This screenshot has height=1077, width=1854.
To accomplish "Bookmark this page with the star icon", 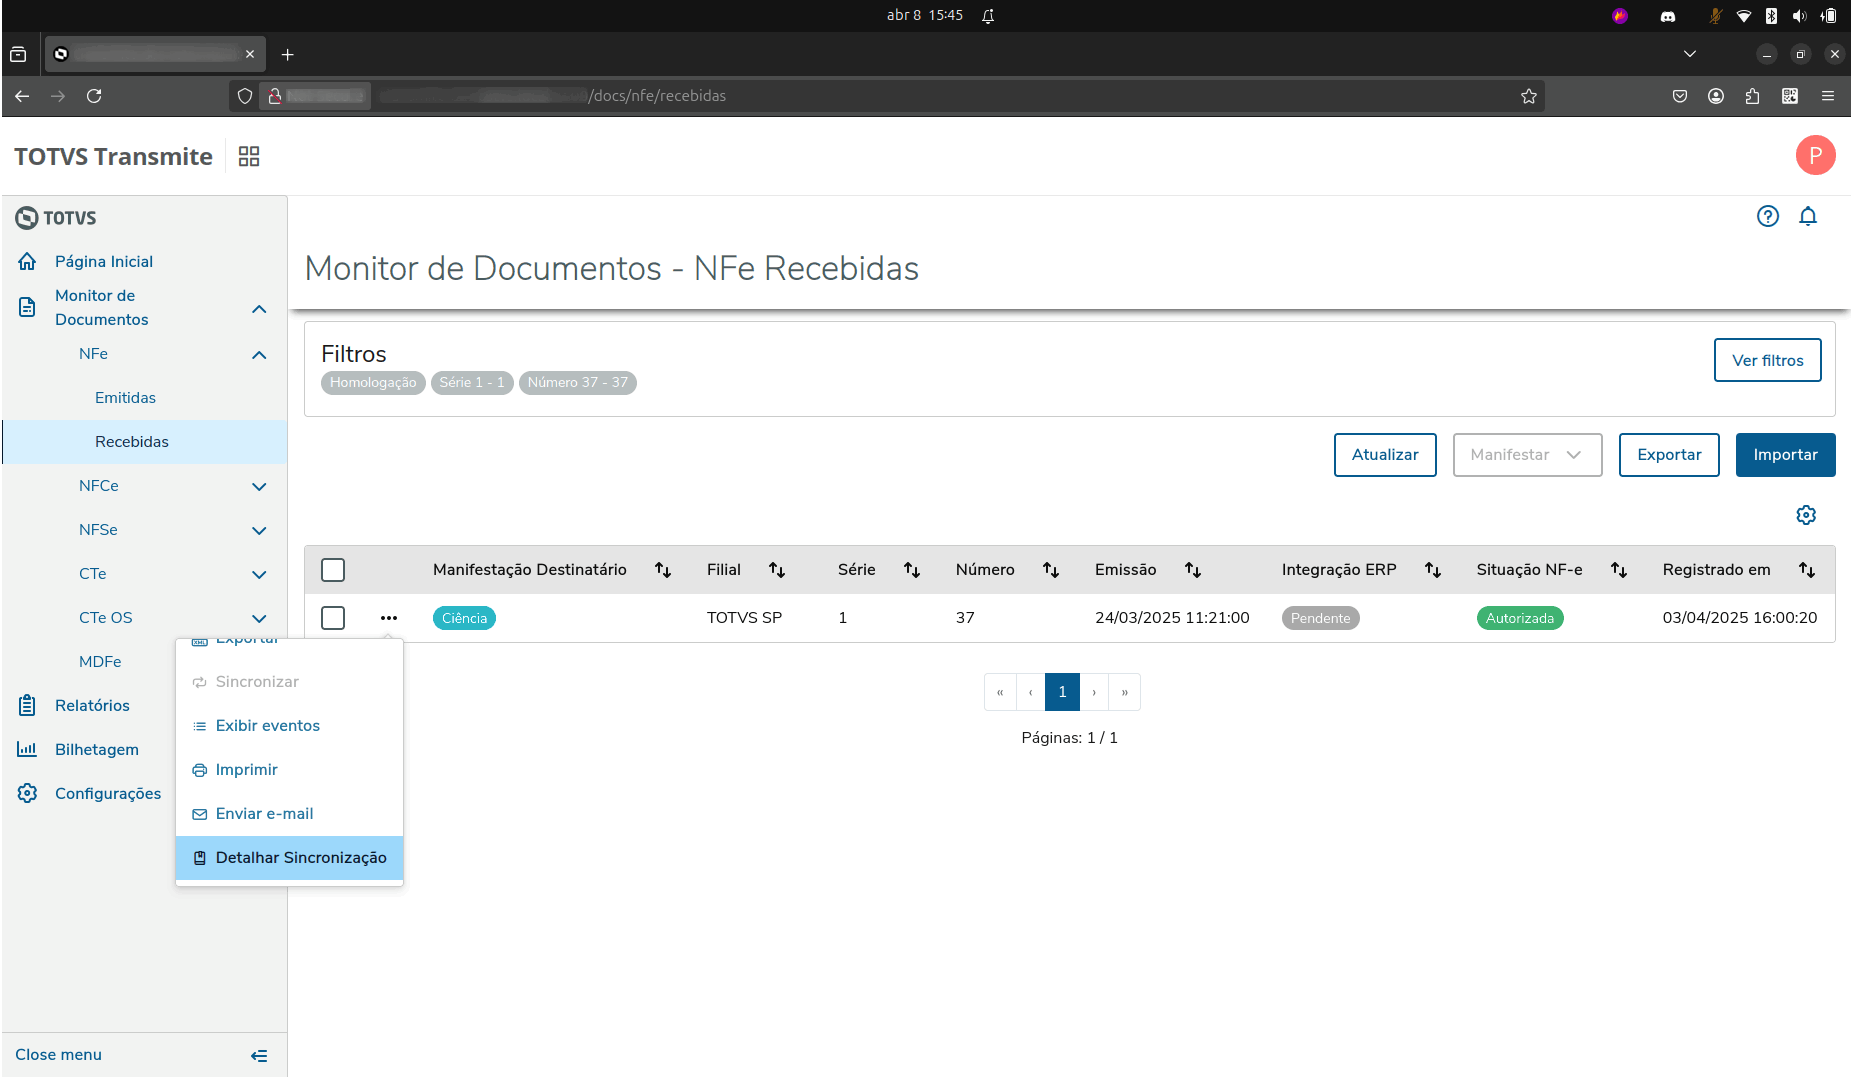I will [x=1529, y=96].
